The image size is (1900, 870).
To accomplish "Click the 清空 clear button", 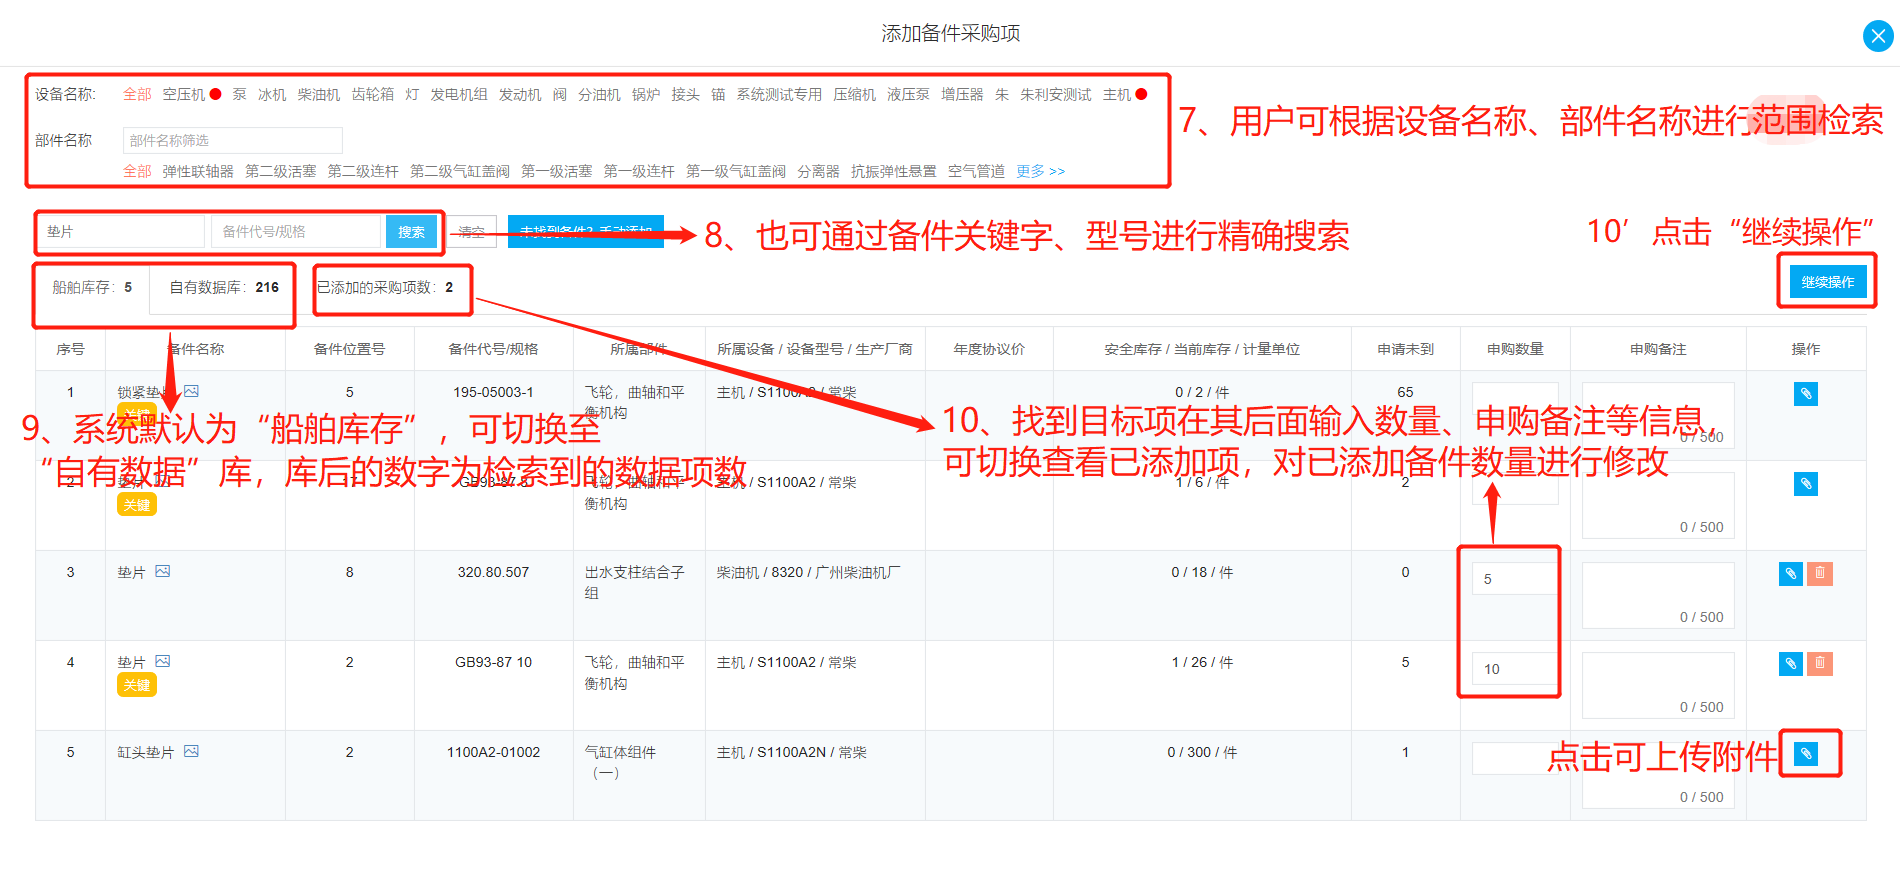I will [471, 231].
